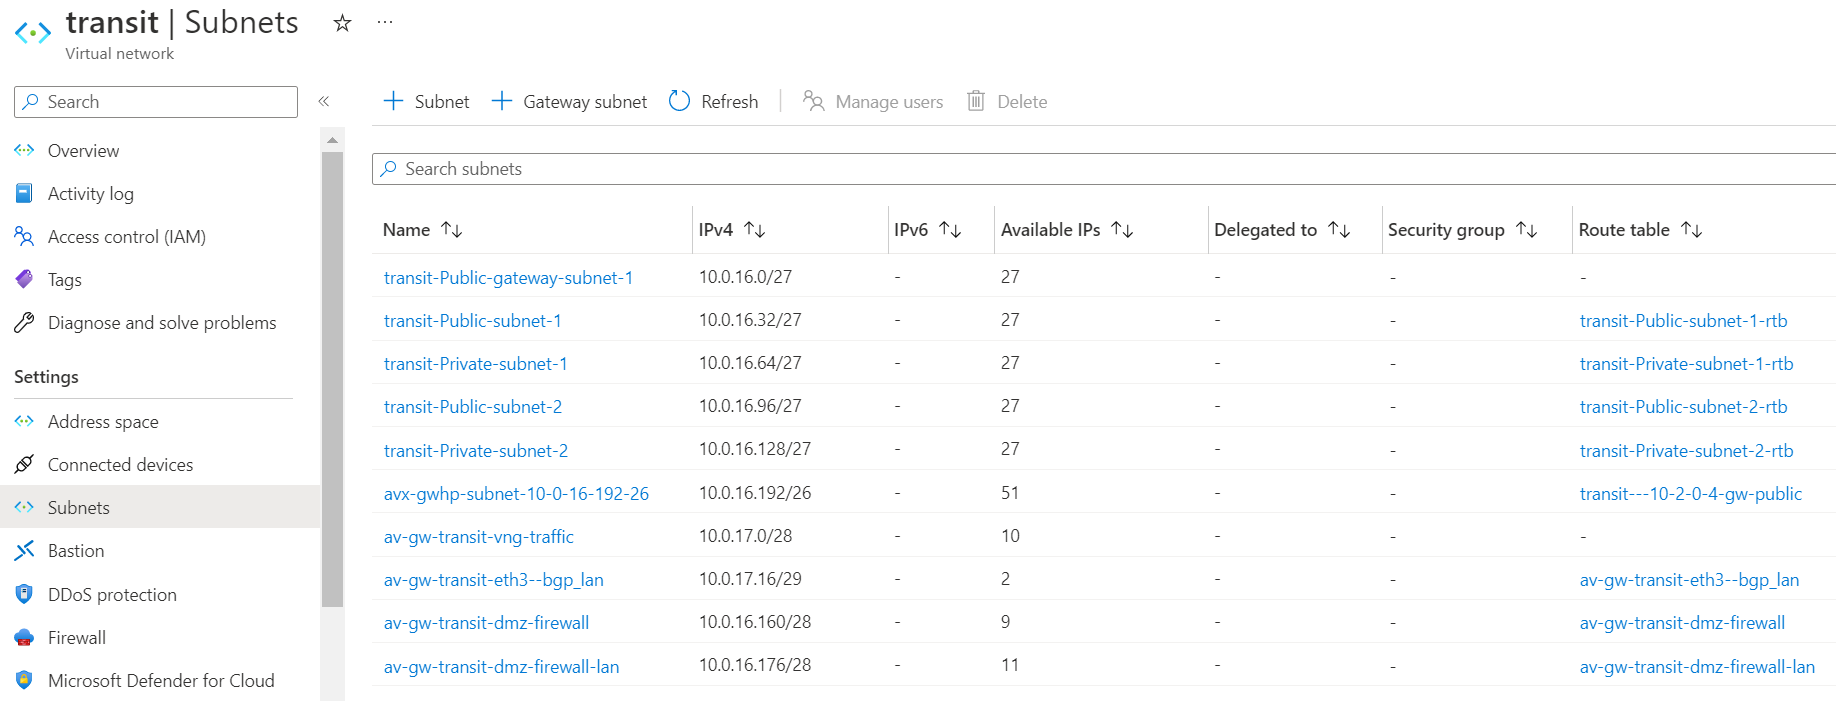Add a new Subnet

427,102
